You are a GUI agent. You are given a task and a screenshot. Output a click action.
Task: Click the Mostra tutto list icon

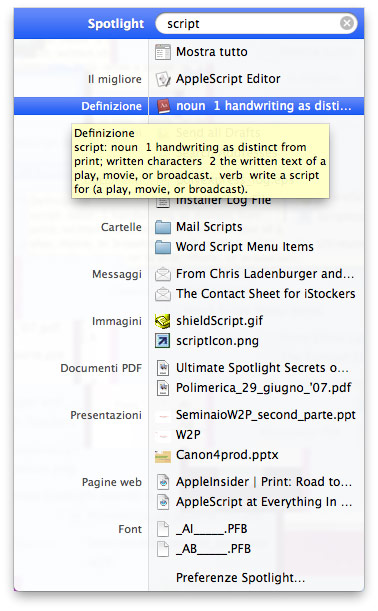tap(163, 52)
